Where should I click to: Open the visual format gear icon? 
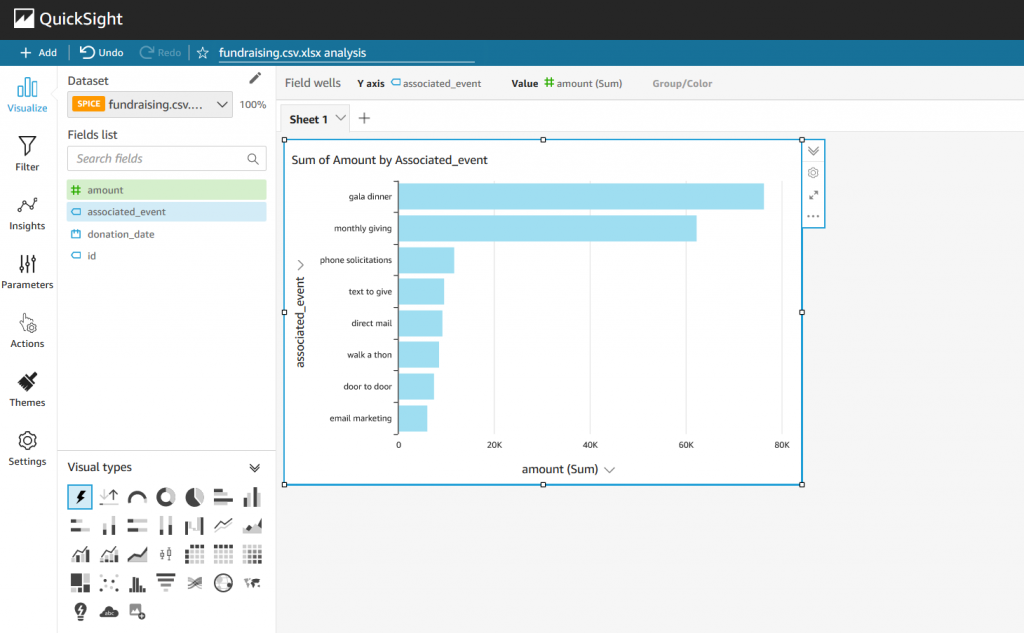tap(813, 173)
